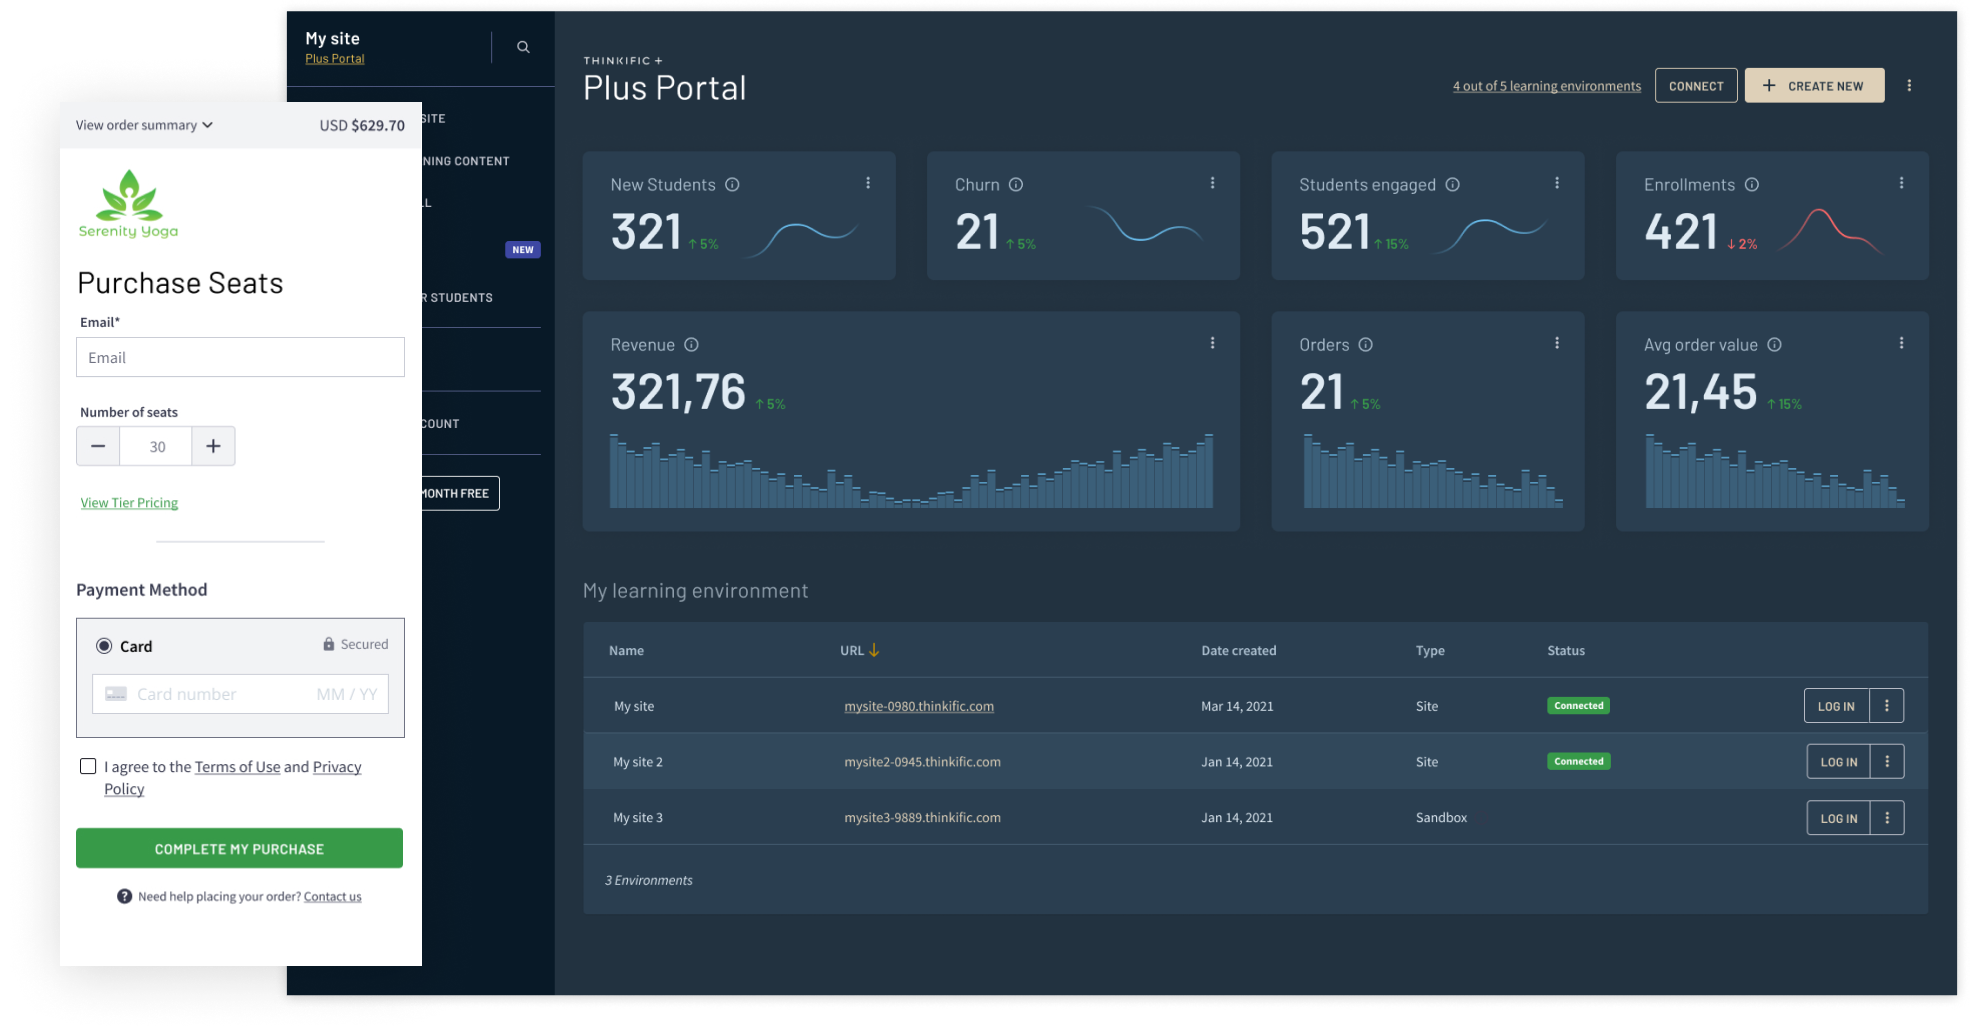The height and width of the screenshot is (1034, 1970).
Task: Show info for Orders metric
Action: coord(1366,345)
